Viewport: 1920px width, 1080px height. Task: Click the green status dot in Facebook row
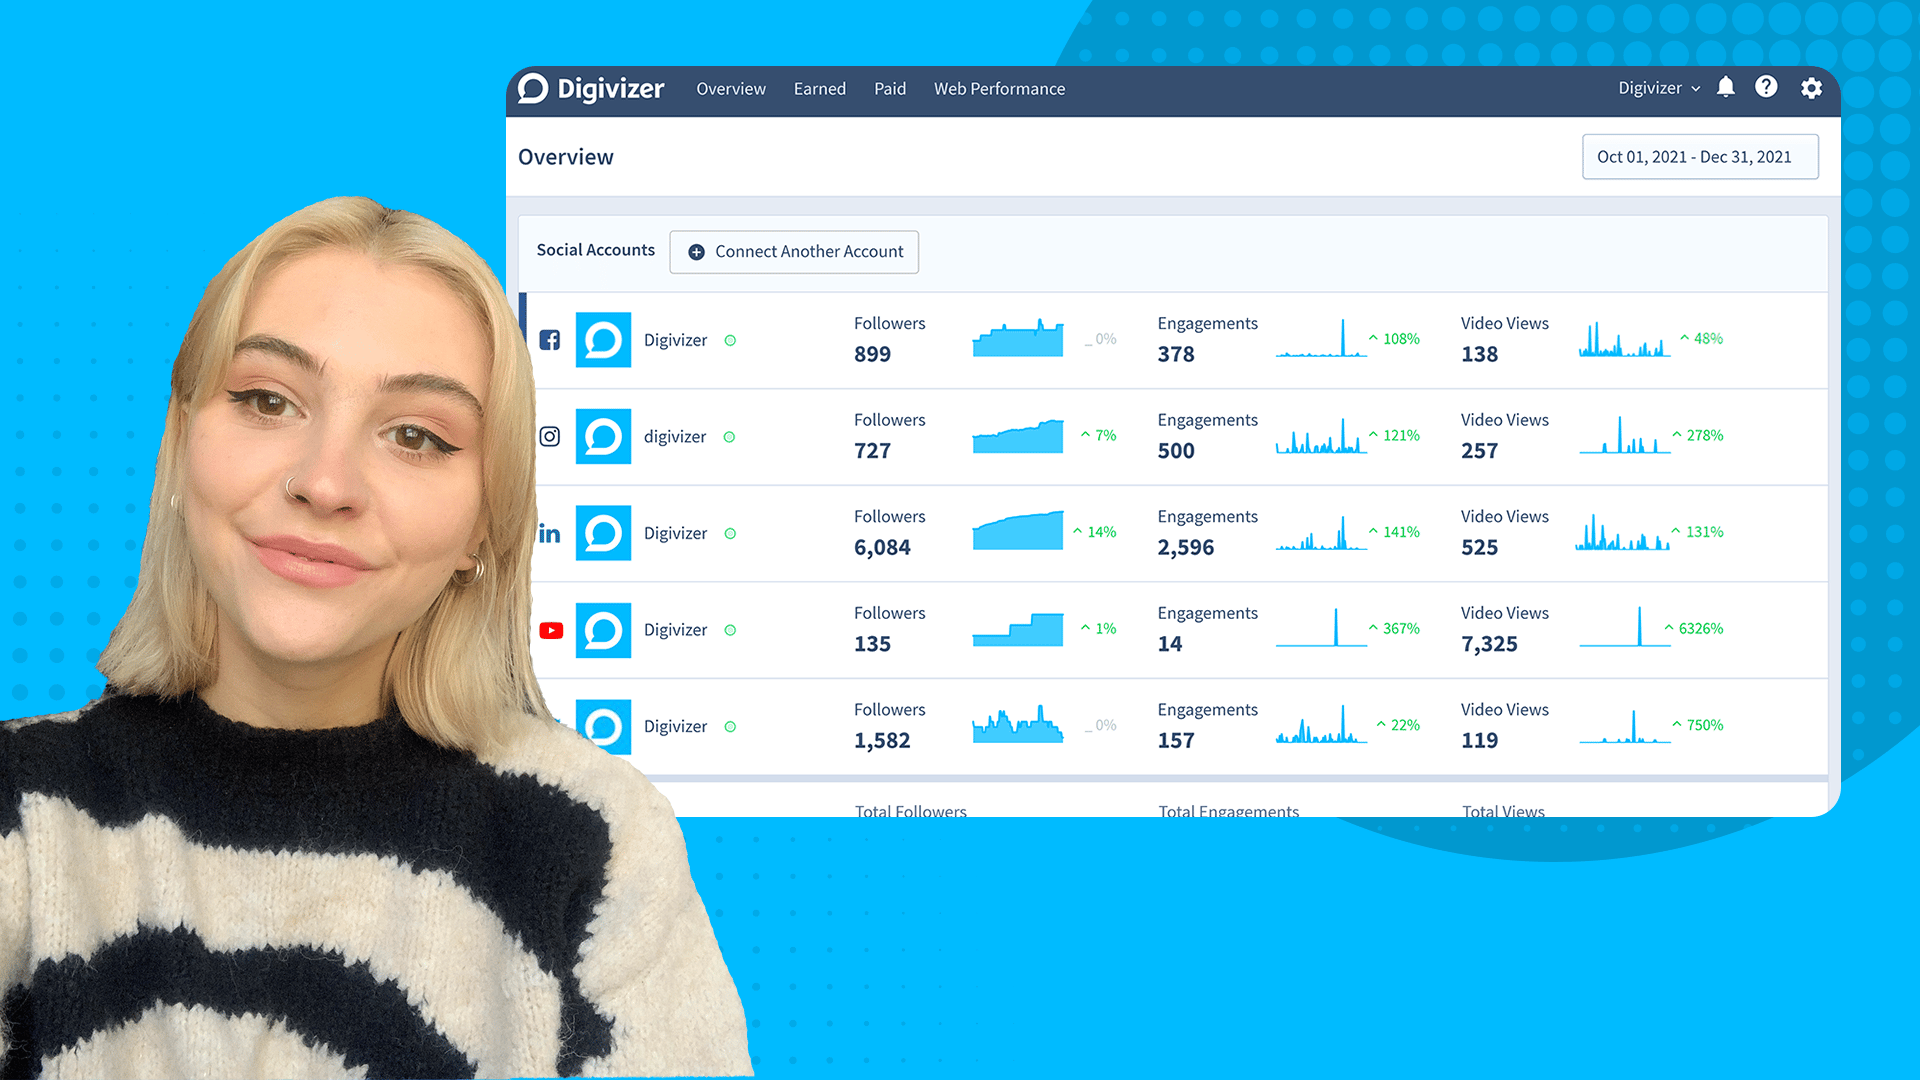pos(730,341)
